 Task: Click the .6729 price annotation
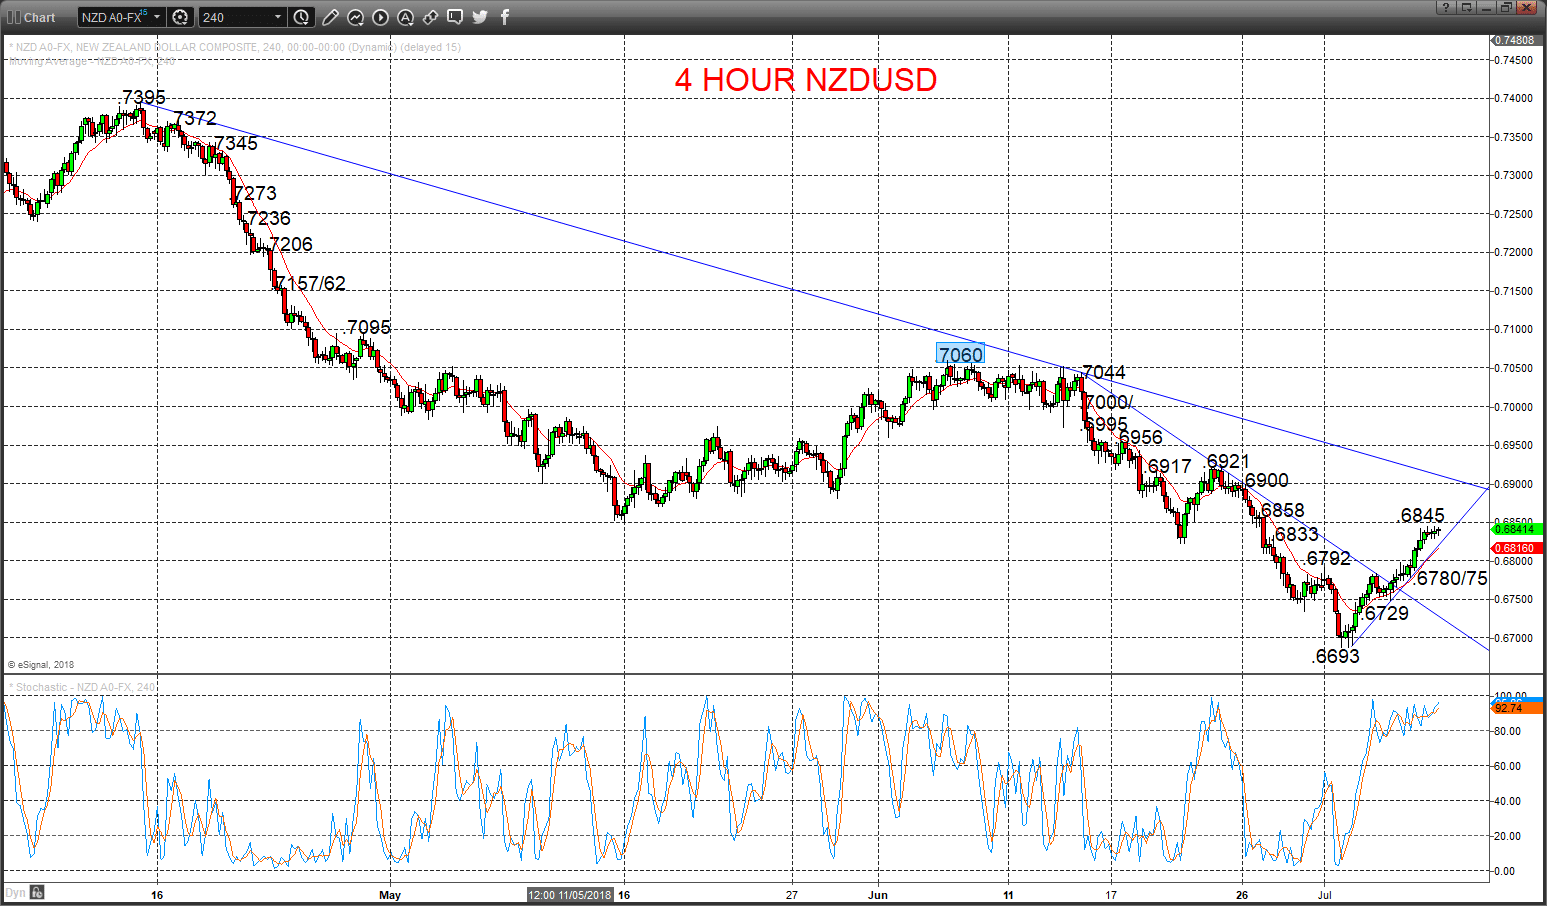point(1386,613)
